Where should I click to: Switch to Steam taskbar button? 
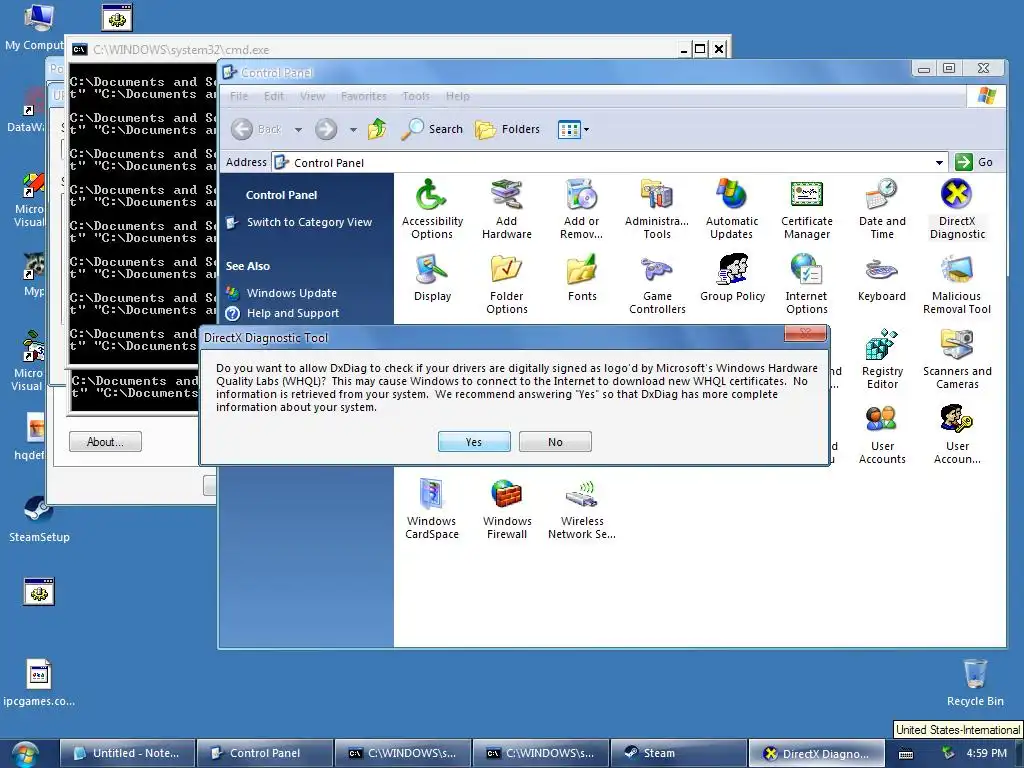point(681,753)
